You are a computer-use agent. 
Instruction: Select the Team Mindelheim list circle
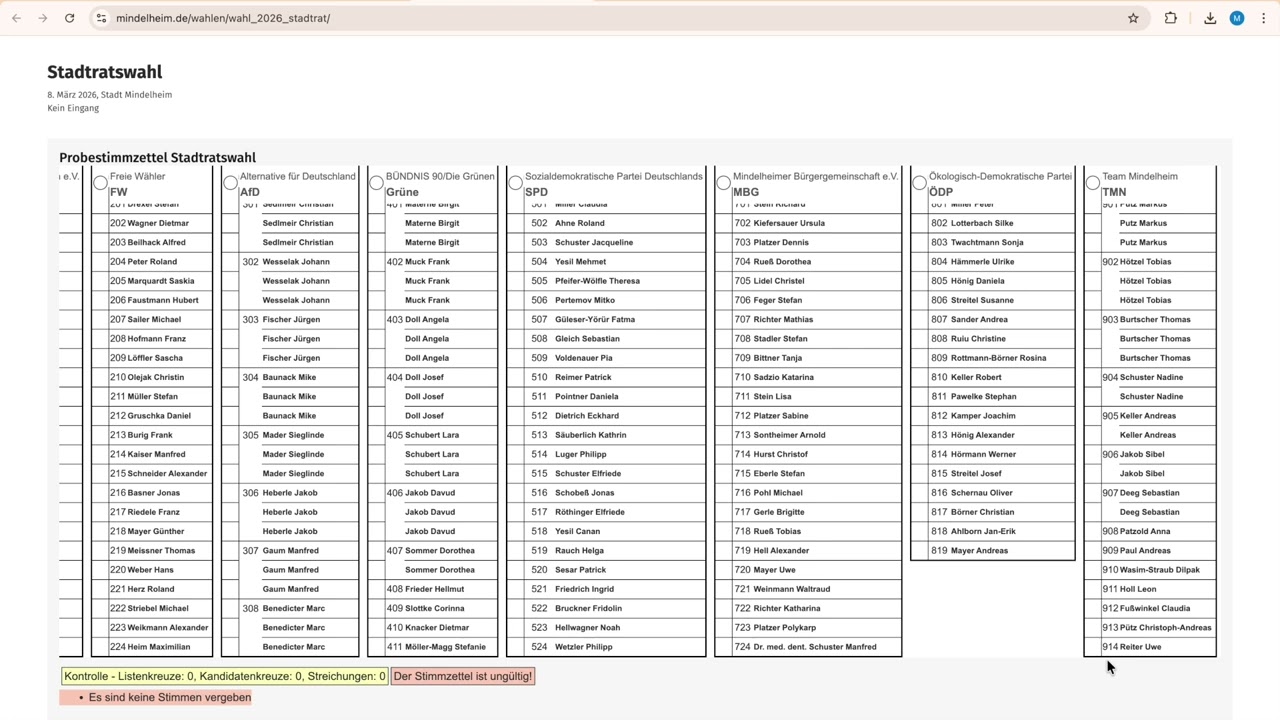coord(1092,183)
